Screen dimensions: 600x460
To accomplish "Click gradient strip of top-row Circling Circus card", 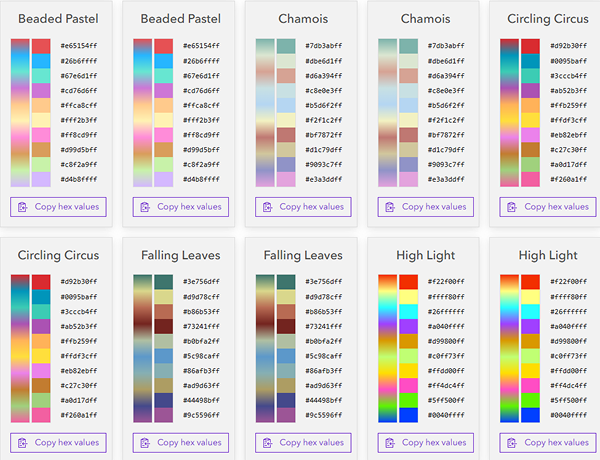I will (x=509, y=113).
